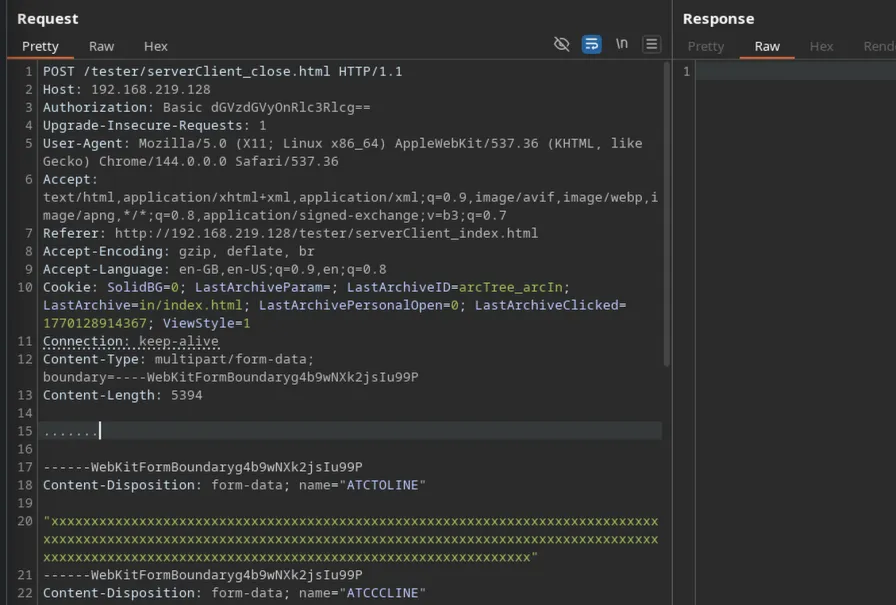This screenshot has height=605, width=896.
Task: Select the Response Pretty tab
Action: (706, 46)
